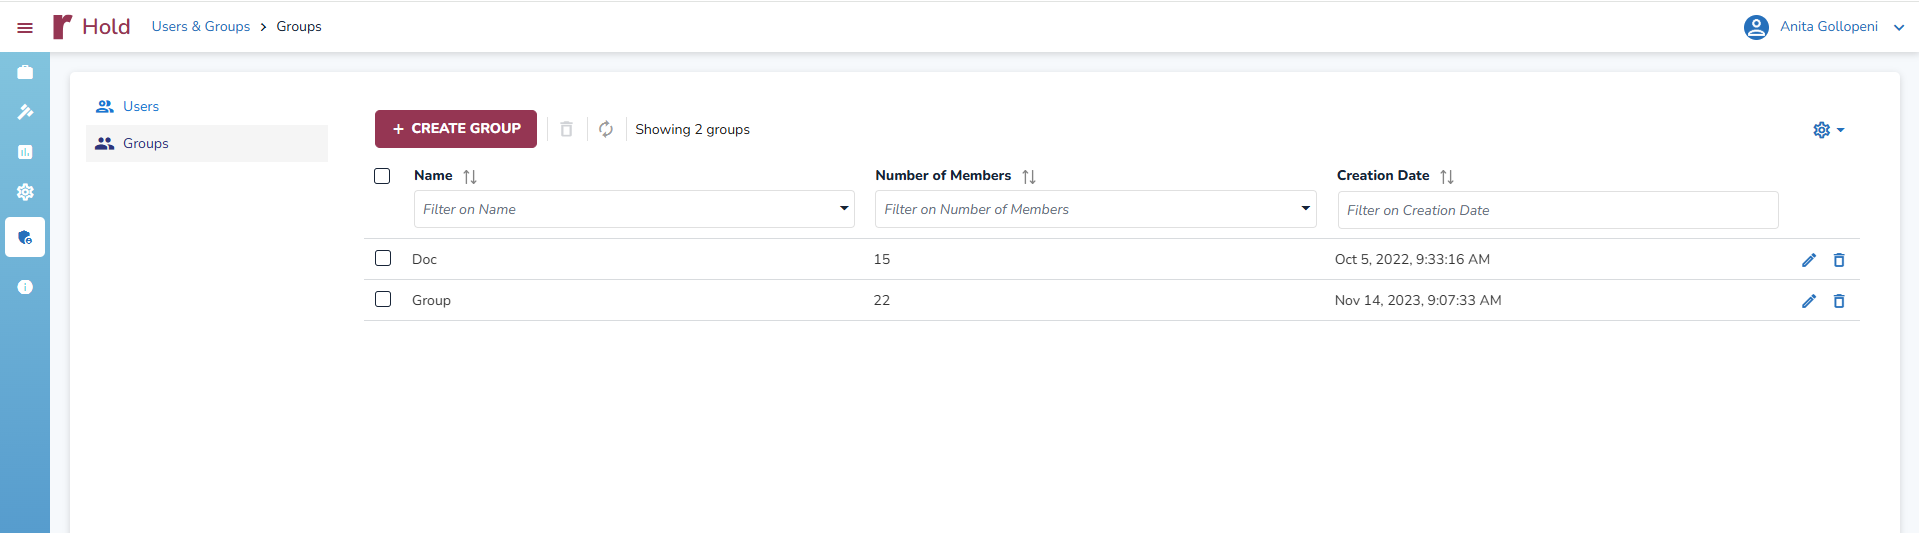Open the chart icon in left sidebar
This screenshot has width=1919, height=533.
(25, 152)
